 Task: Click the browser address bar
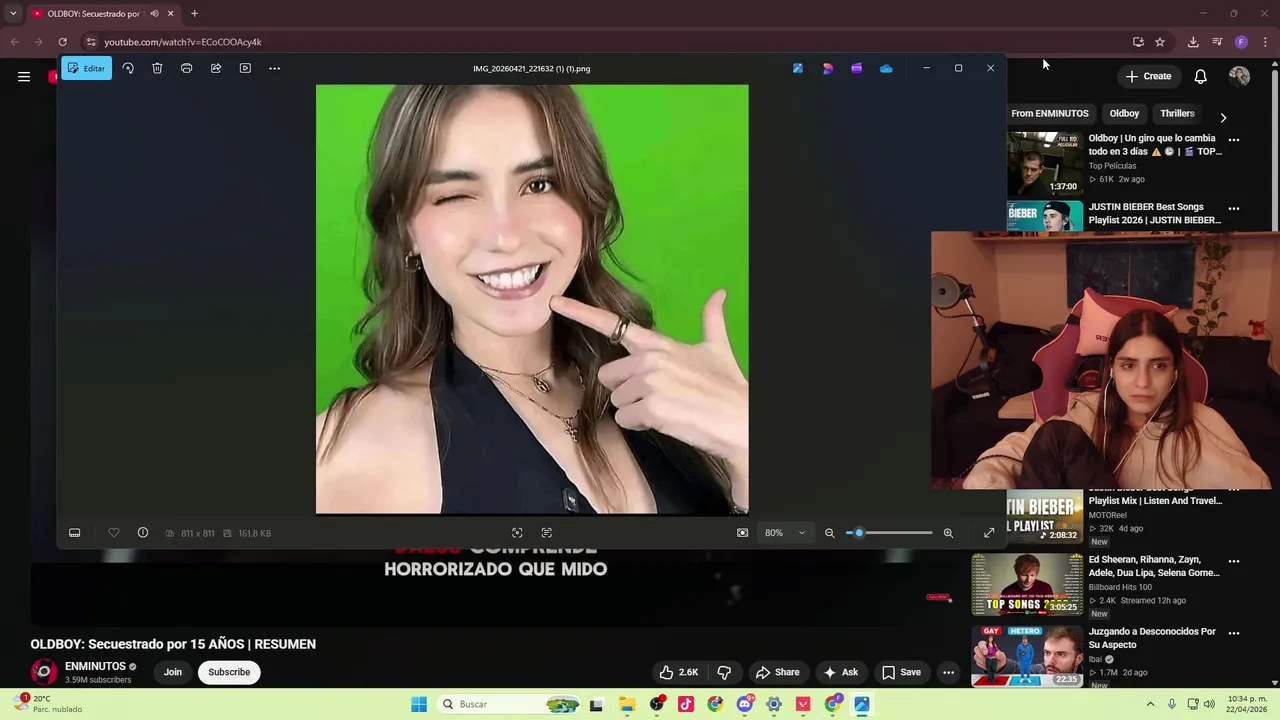600,42
